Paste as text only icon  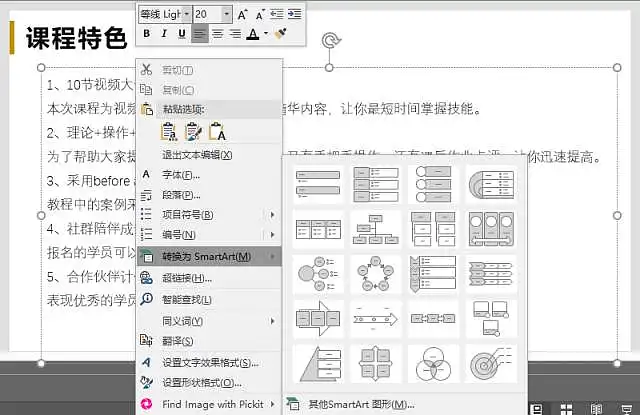pos(218,132)
